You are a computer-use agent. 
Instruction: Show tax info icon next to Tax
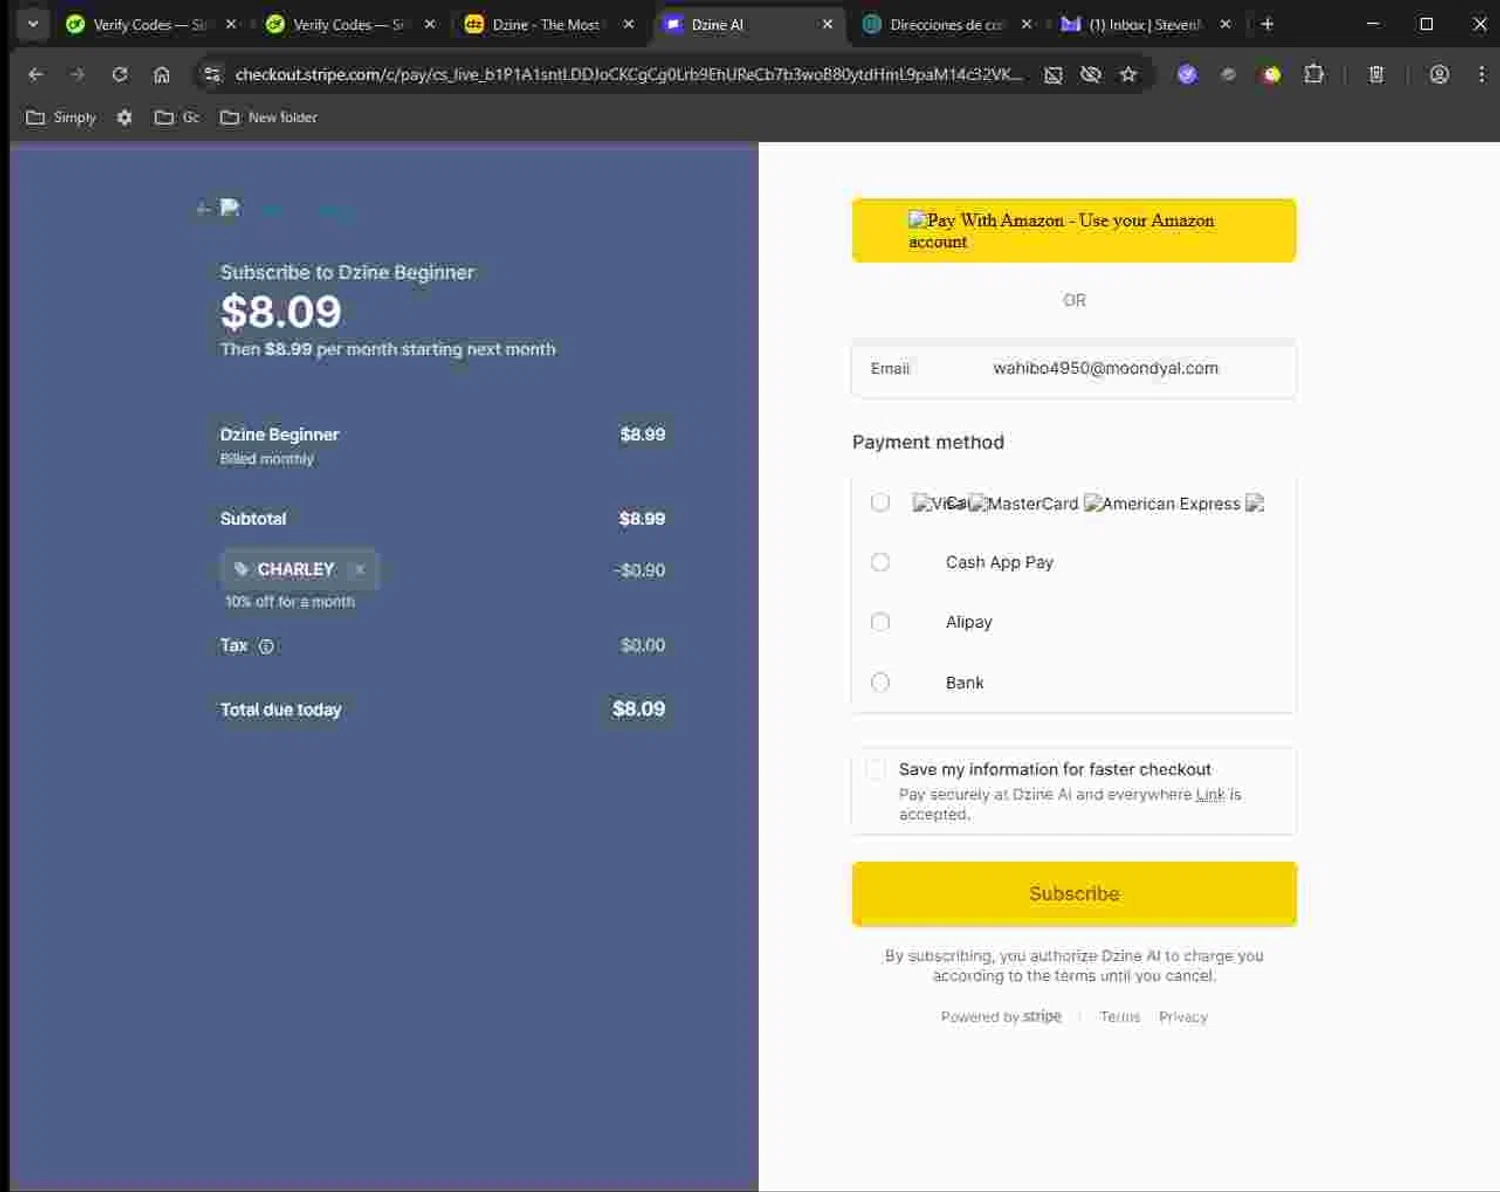point(266,646)
